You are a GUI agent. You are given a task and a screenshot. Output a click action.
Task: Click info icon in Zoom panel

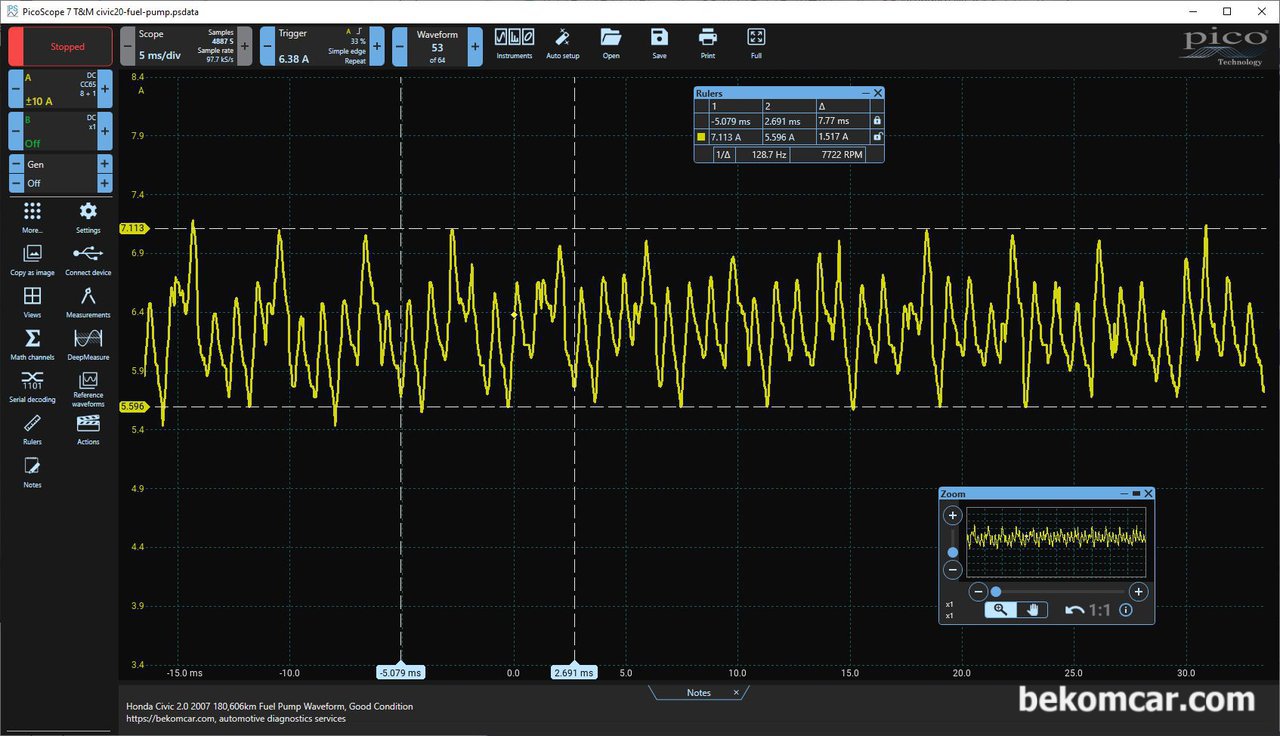pyautogui.click(x=1126, y=610)
